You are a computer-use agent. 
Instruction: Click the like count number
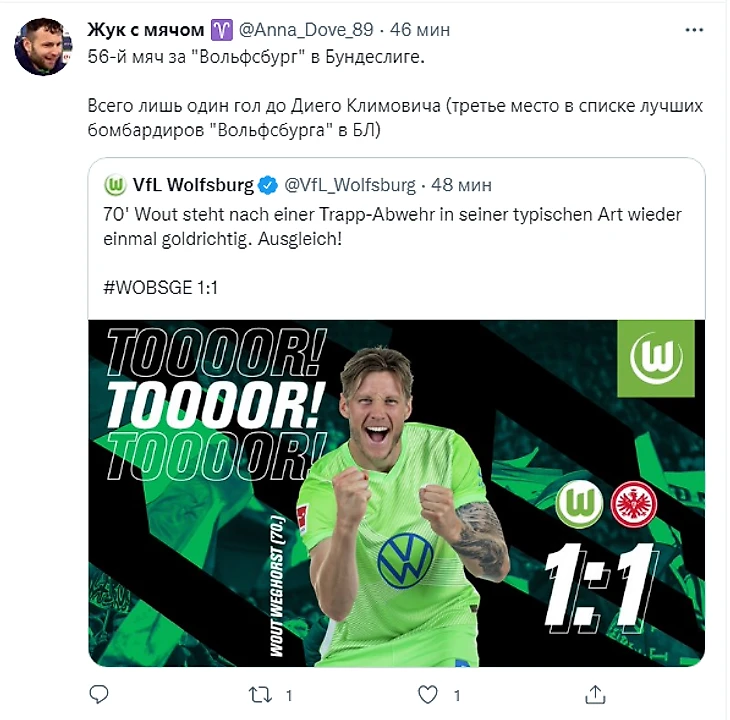[457, 695]
